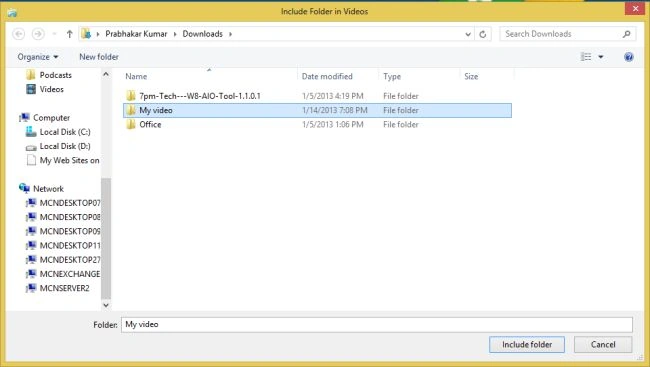The width and height of the screenshot is (650, 367).
Task: Open Local Disk (D:)
Action: [x=65, y=146]
